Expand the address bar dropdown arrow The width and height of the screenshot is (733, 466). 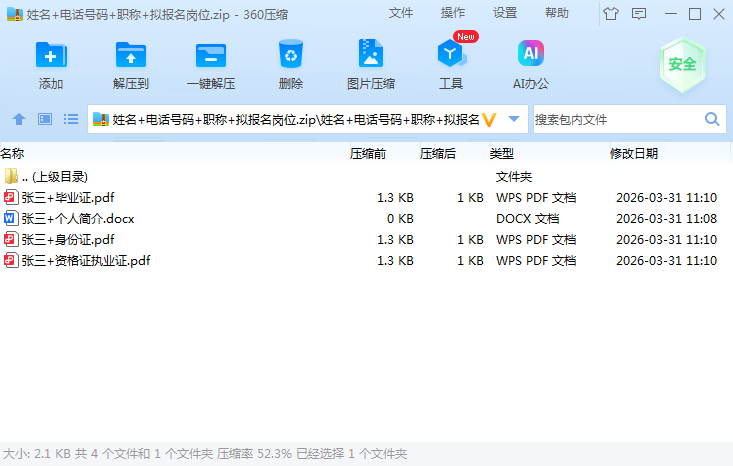(x=514, y=119)
